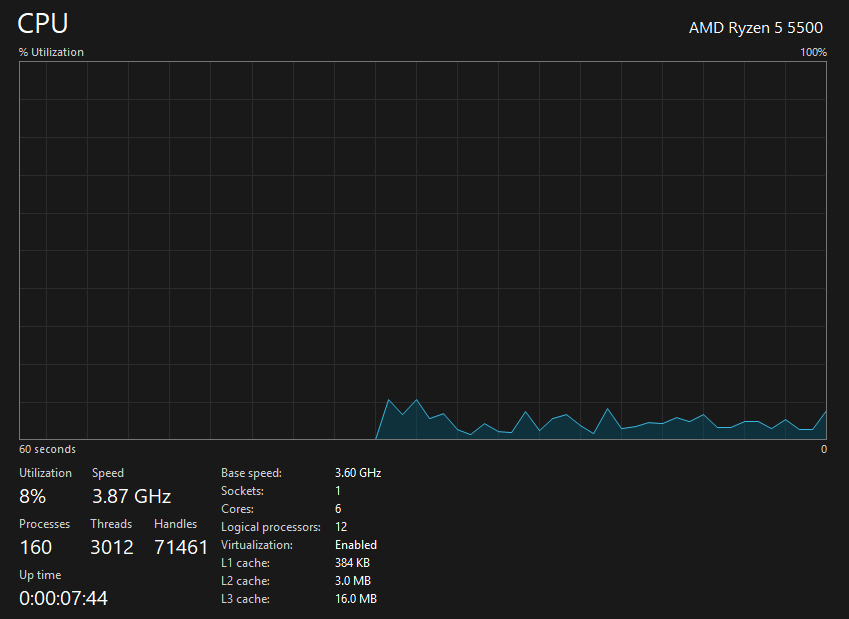
Task: Click the % Utilization graph label
Action: click(51, 52)
